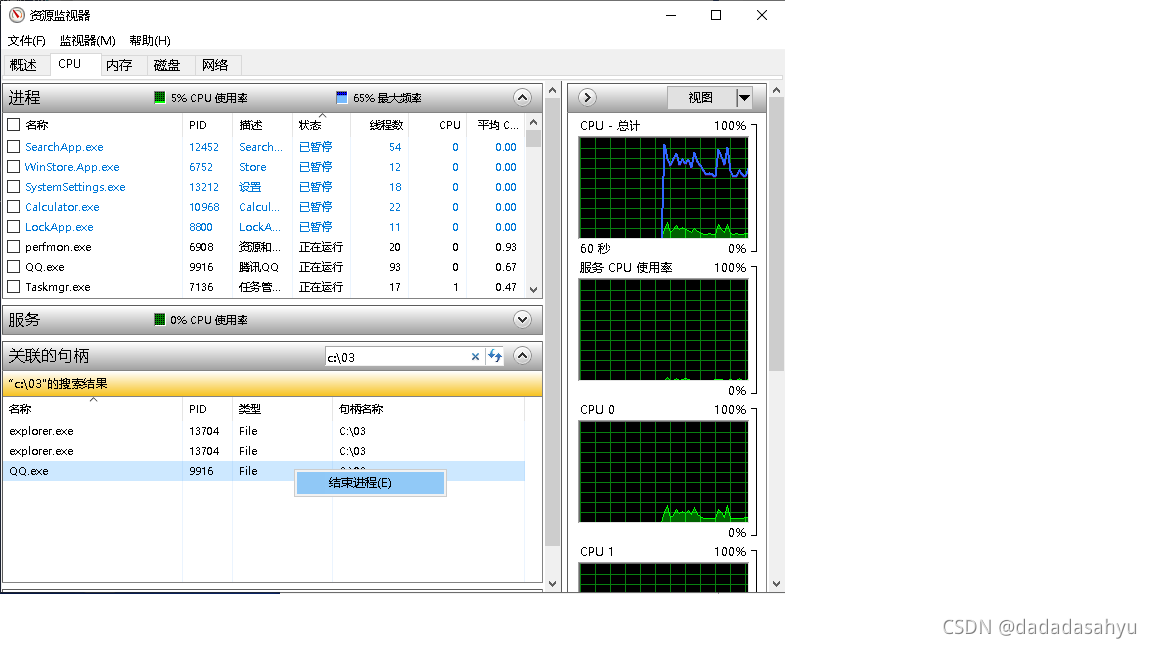Screen dimensions: 1152x648
Task: Sort processes by 状态 column header
Action: point(321,125)
